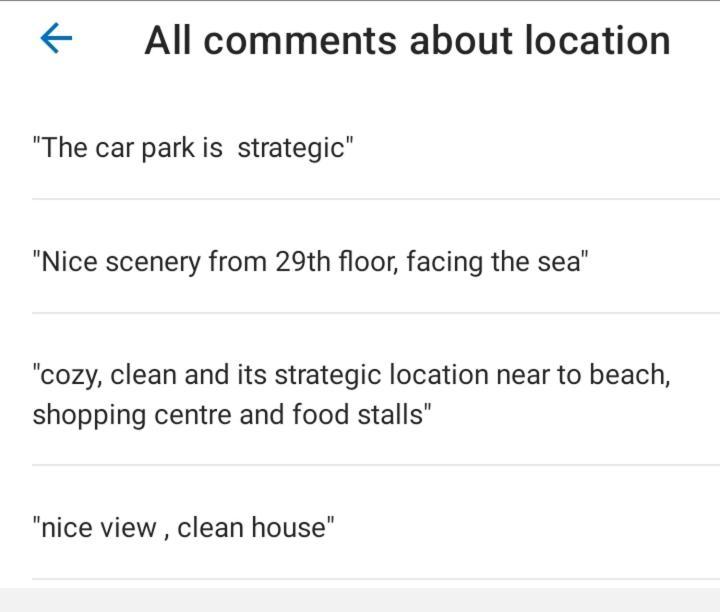
Task: Click the word "strategic" in car park comment
Action: tap(291, 148)
